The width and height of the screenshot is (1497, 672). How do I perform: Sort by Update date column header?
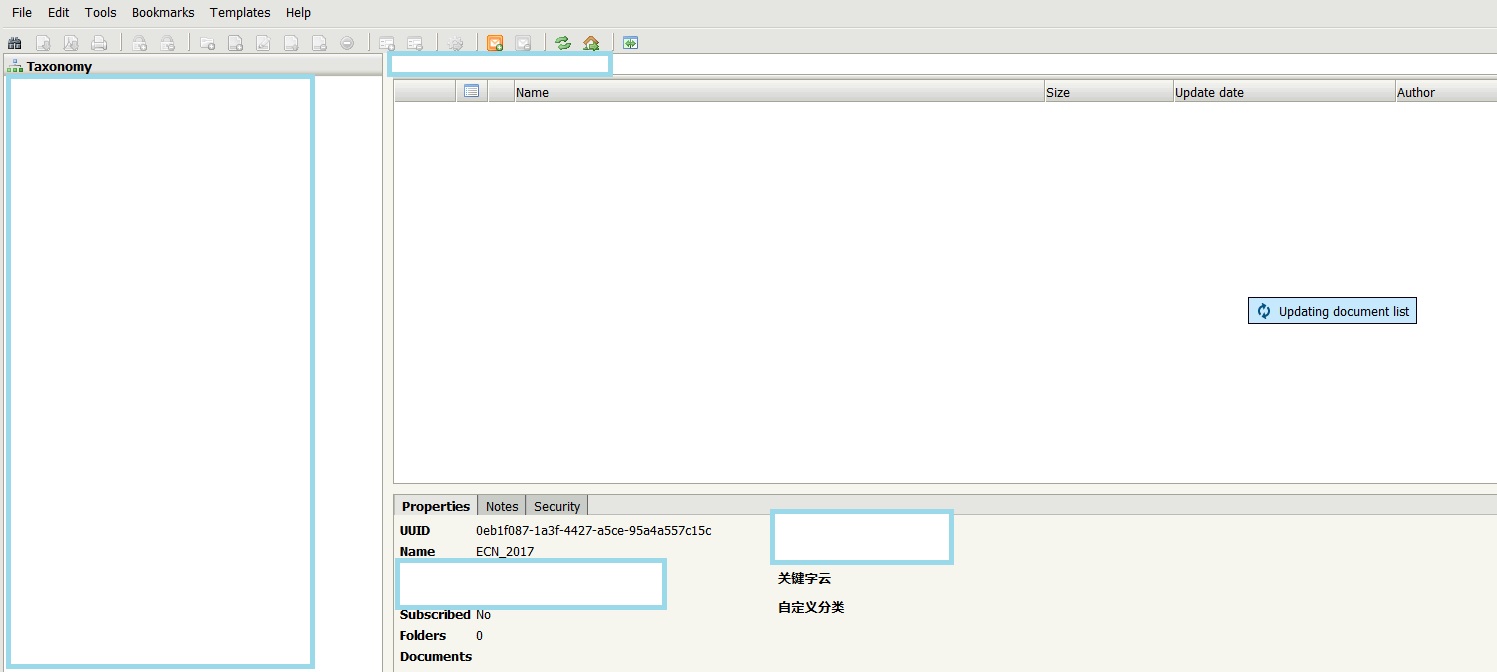1209,92
